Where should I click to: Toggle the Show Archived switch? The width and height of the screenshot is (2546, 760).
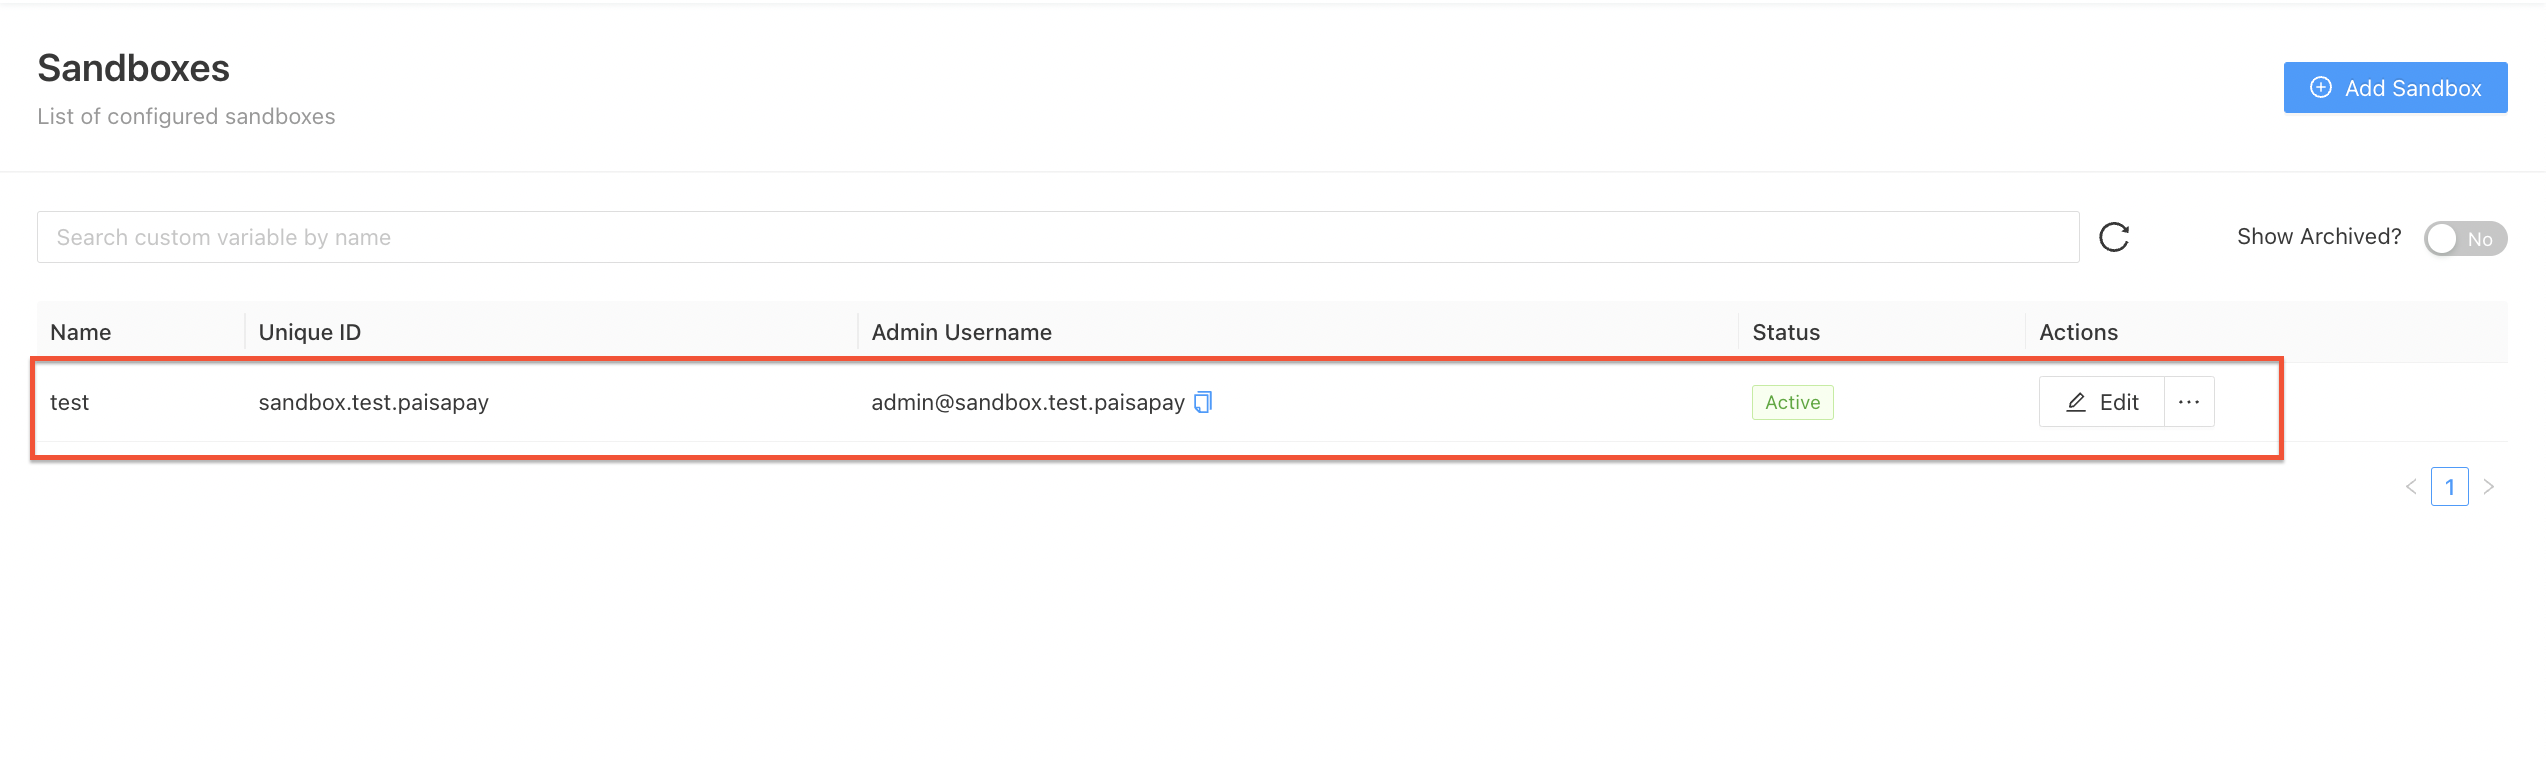coord(2464,239)
